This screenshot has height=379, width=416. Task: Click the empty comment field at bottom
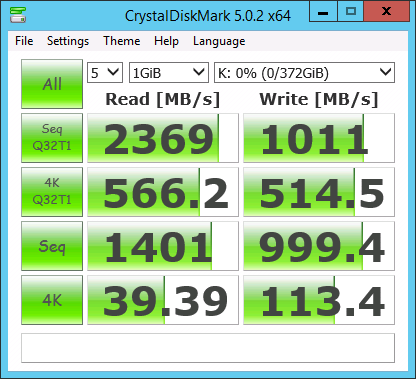click(208, 348)
